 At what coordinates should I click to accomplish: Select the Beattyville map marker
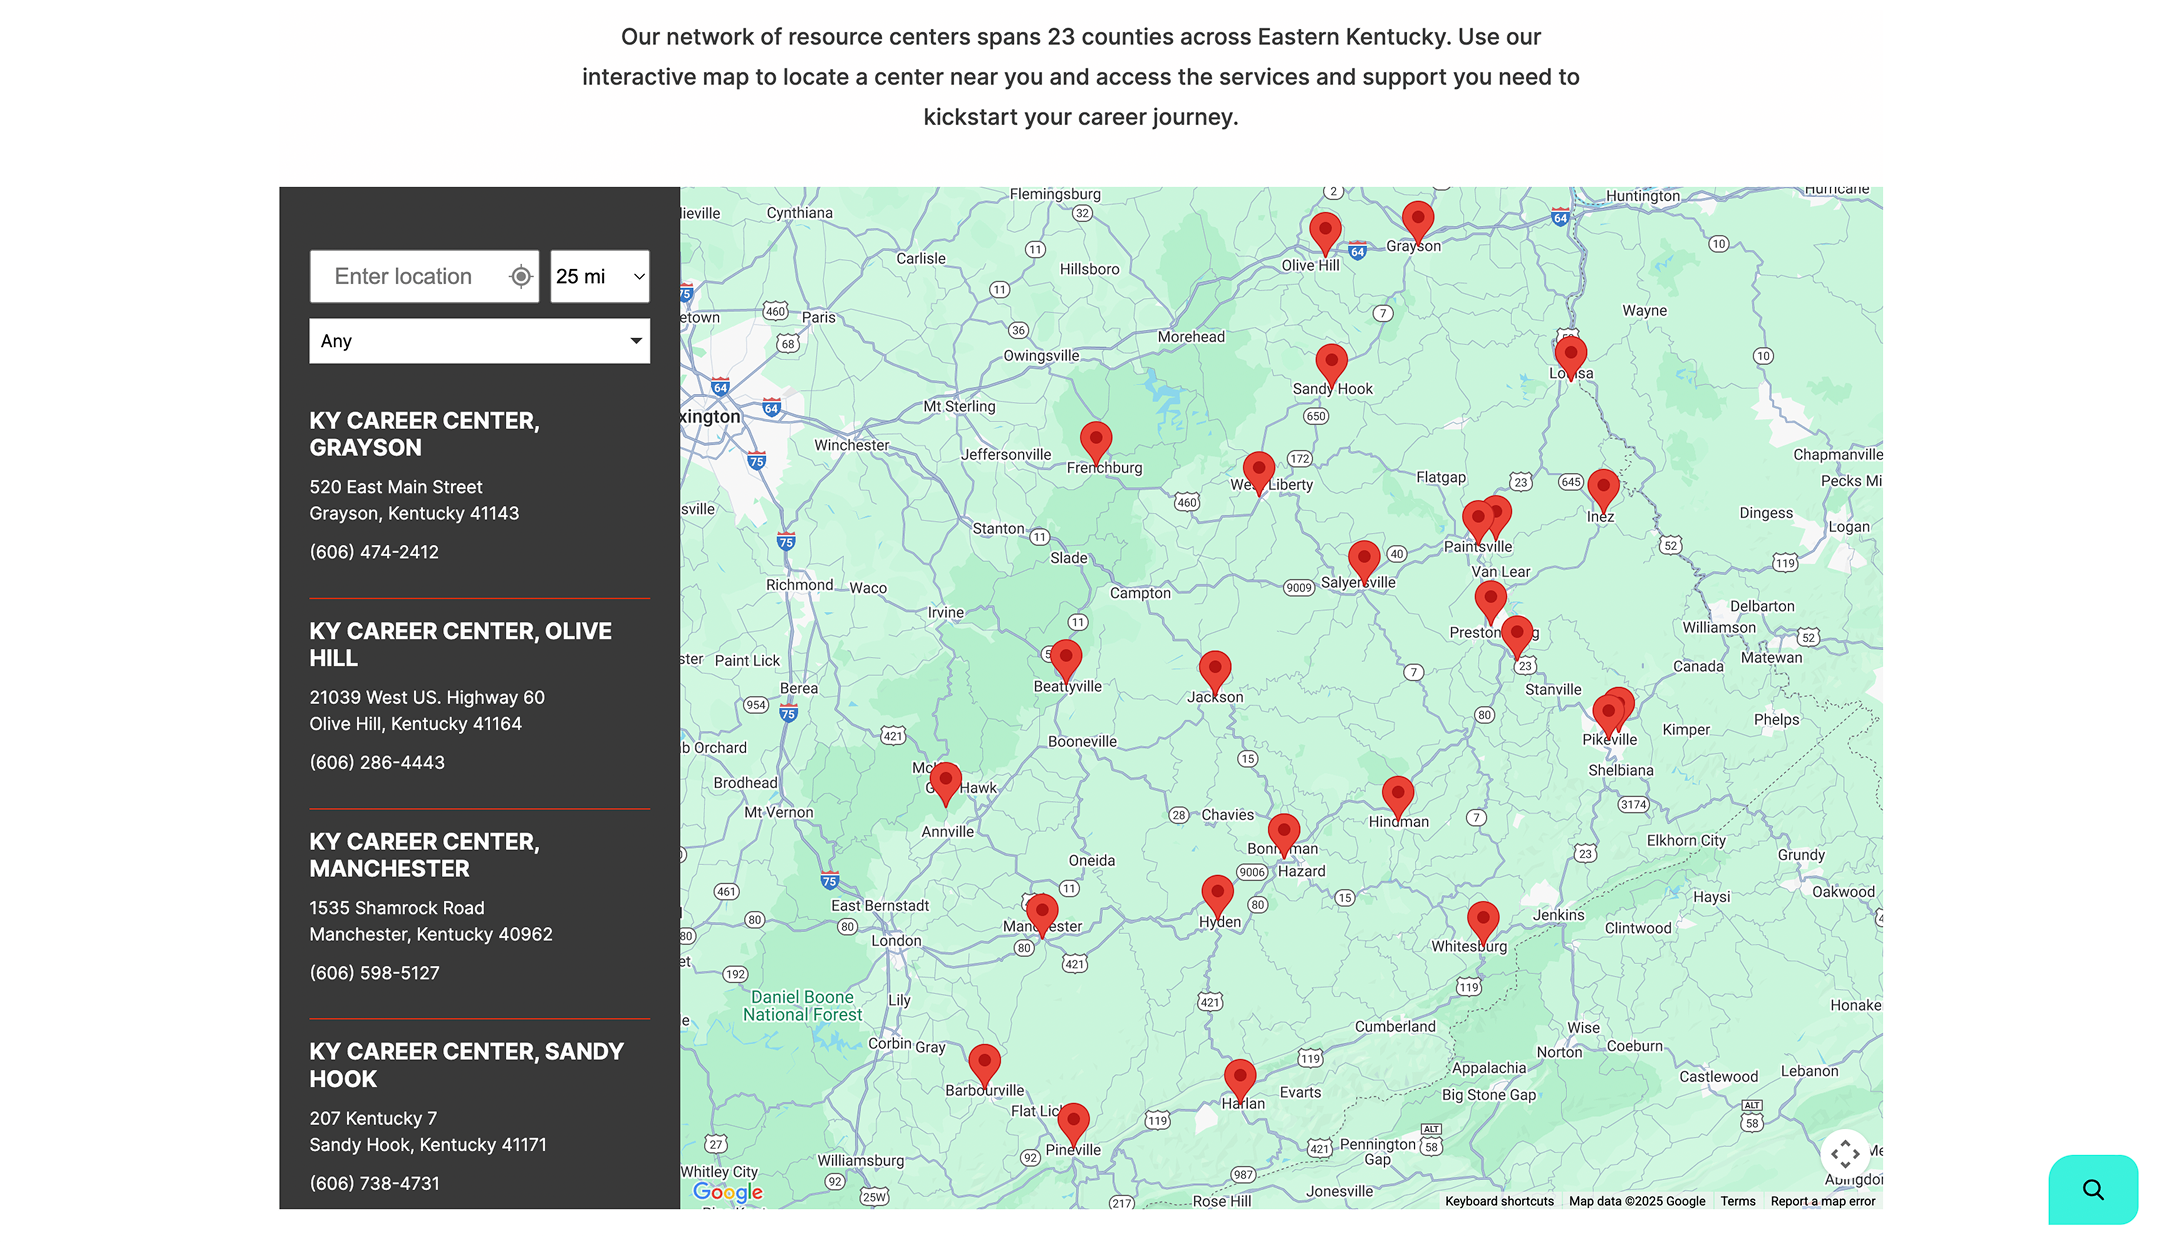[x=1066, y=662]
